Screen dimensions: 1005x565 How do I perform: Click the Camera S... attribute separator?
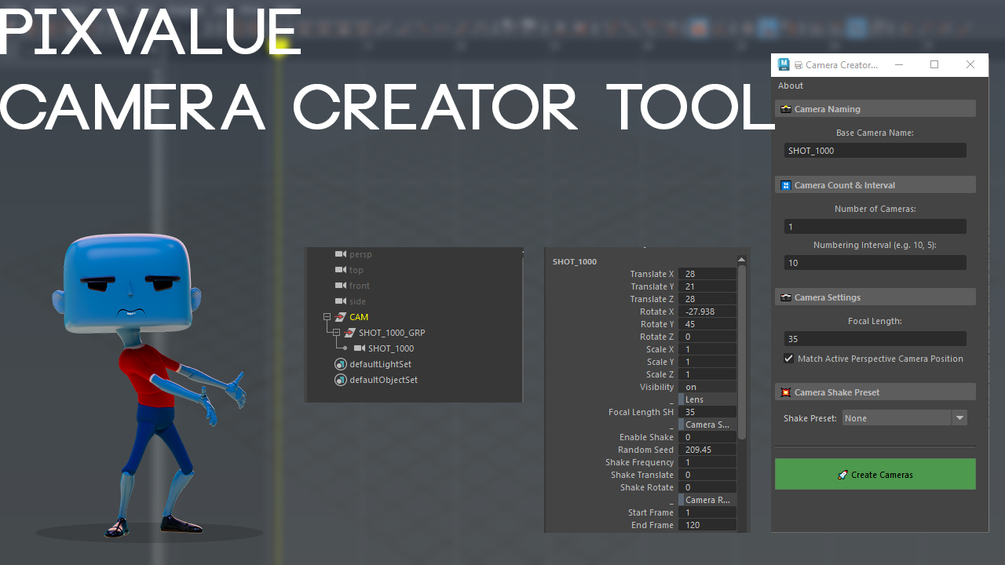[x=707, y=425]
